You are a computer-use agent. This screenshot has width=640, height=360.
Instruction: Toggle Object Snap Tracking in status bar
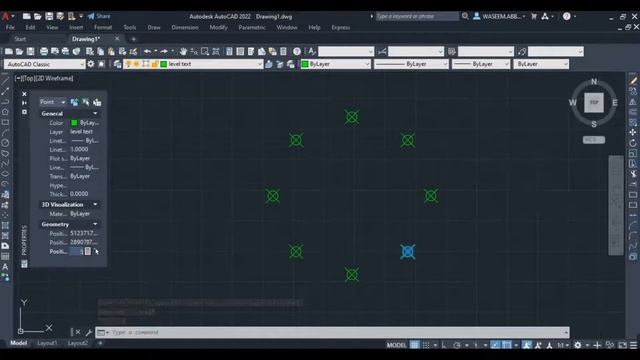click(495, 345)
